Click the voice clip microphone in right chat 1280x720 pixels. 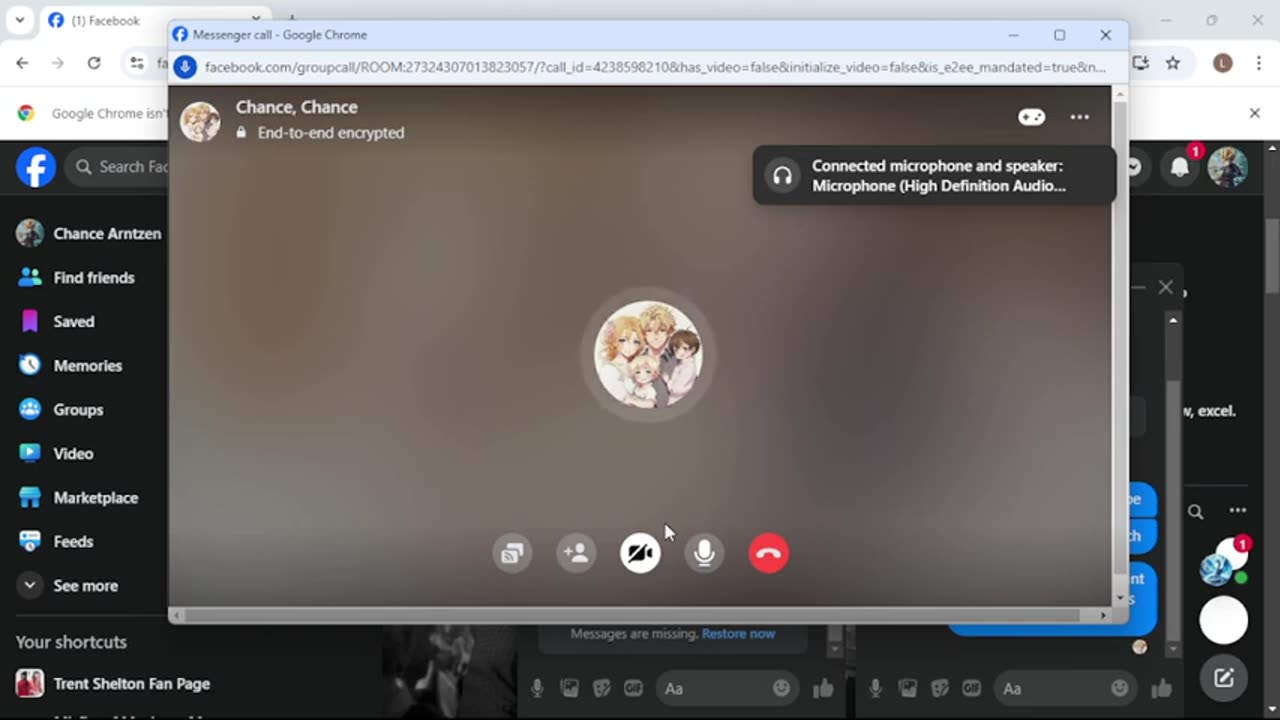click(x=875, y=688)
